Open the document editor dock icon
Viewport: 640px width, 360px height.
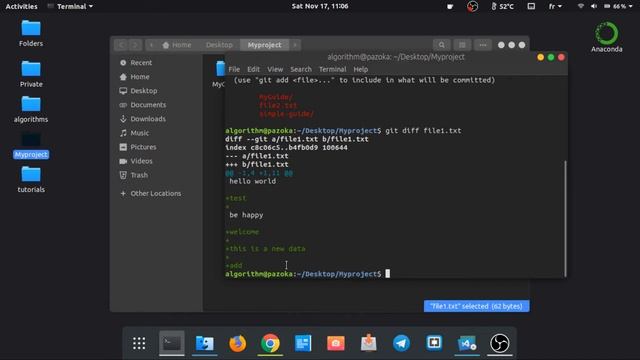point(303,343)
